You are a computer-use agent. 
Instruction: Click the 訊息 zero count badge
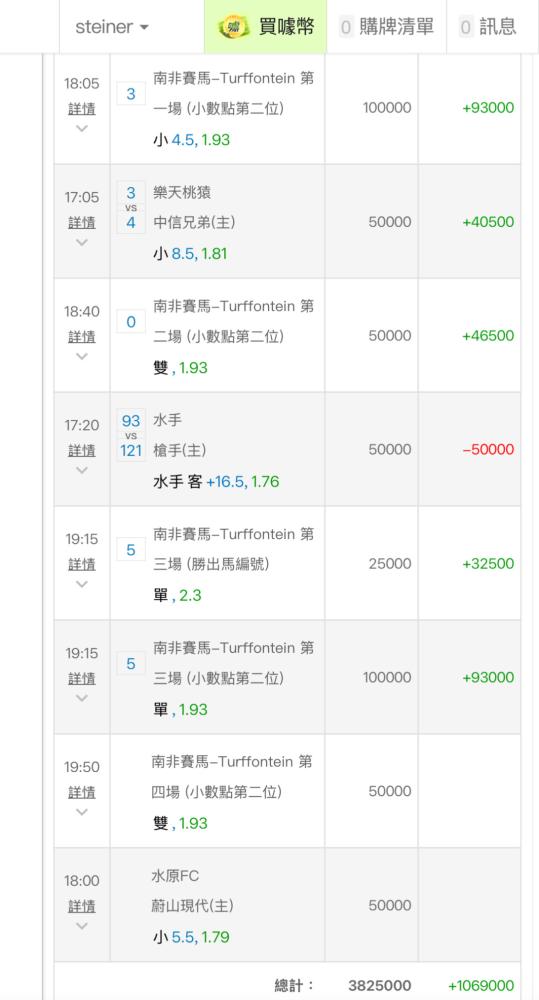point(466,27)
